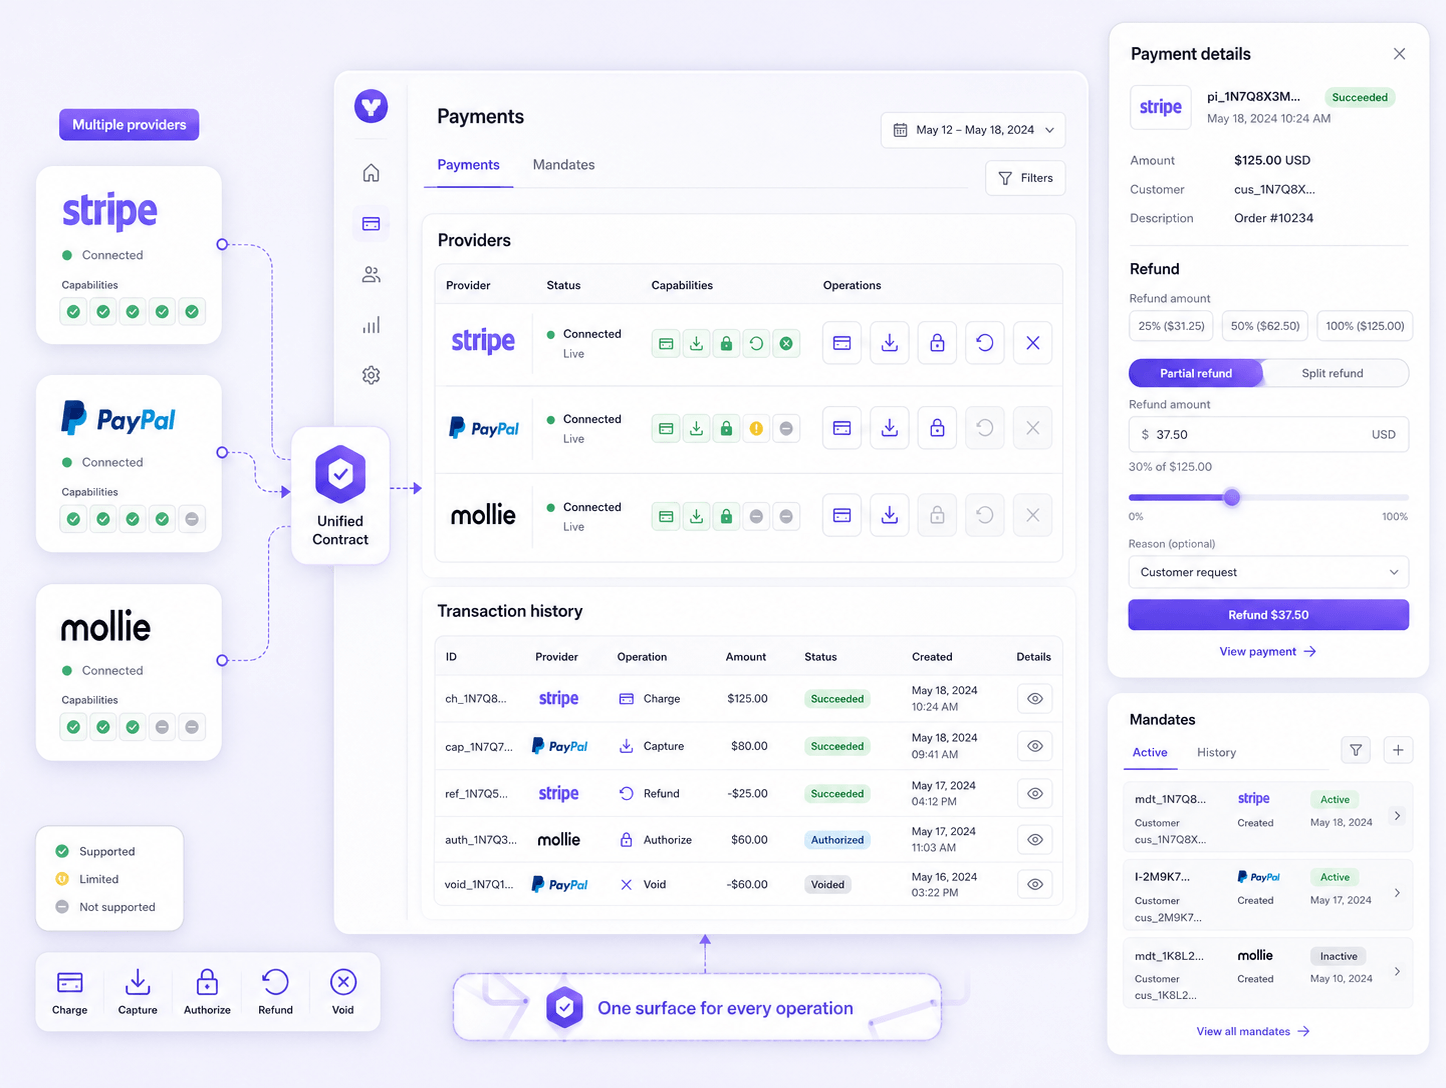View details of the ch_1N7Q8 charge transaction
This screenshot has height=1088, width=1446.
pos(1035,699)
